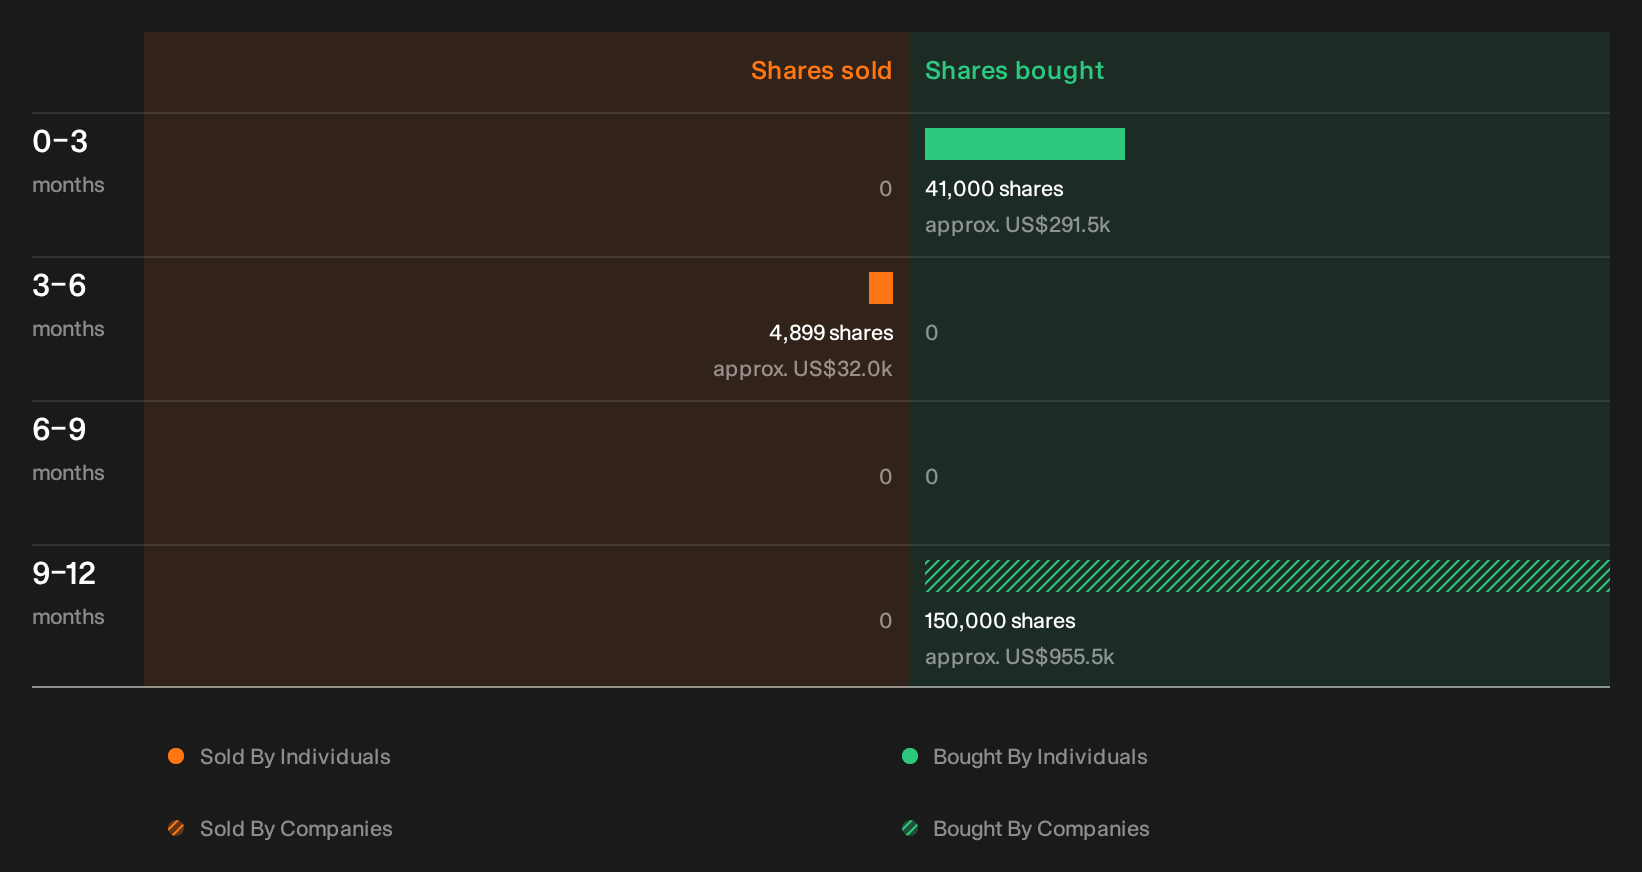Select the 9-12 months row label
The width and height of the screenshot is (1642, 872).
click(68, 593)
